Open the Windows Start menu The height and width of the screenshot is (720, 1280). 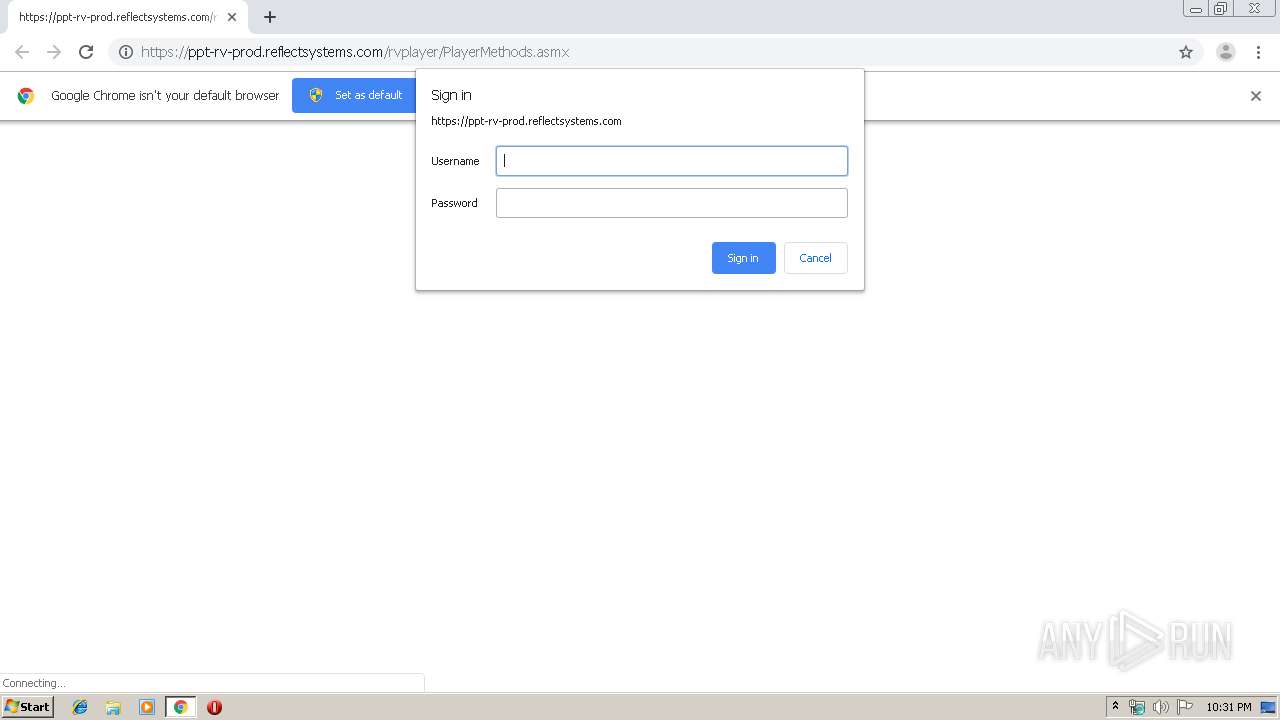27,706
